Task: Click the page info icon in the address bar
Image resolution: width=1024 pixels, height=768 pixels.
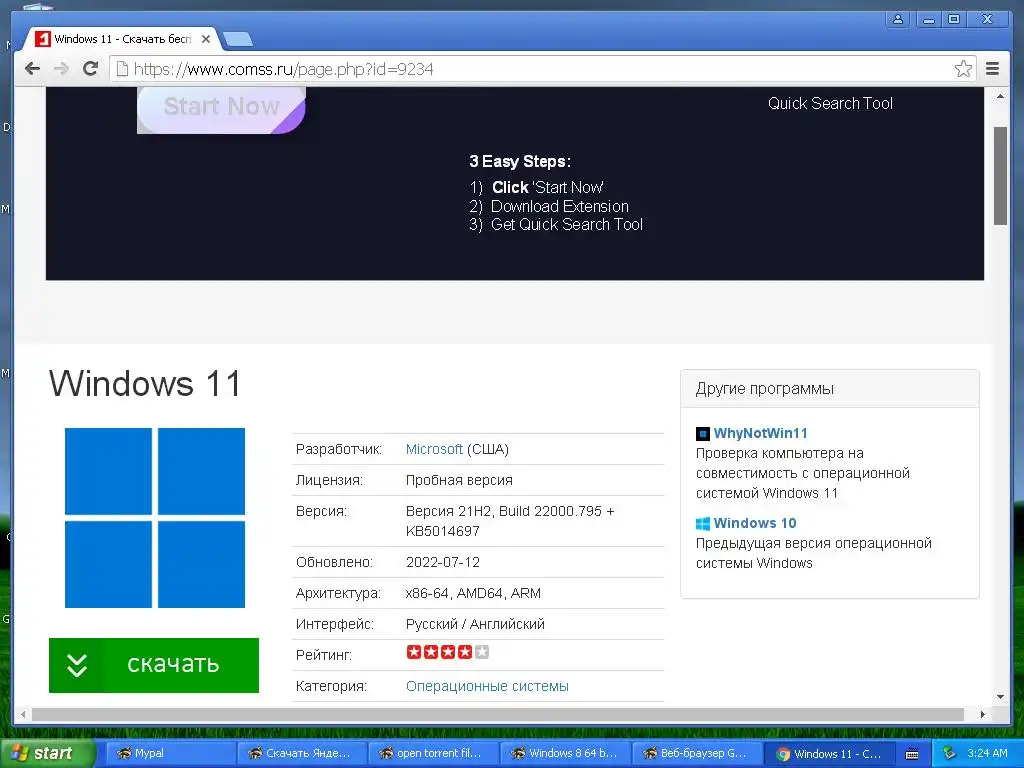Action: click(121, 69)
